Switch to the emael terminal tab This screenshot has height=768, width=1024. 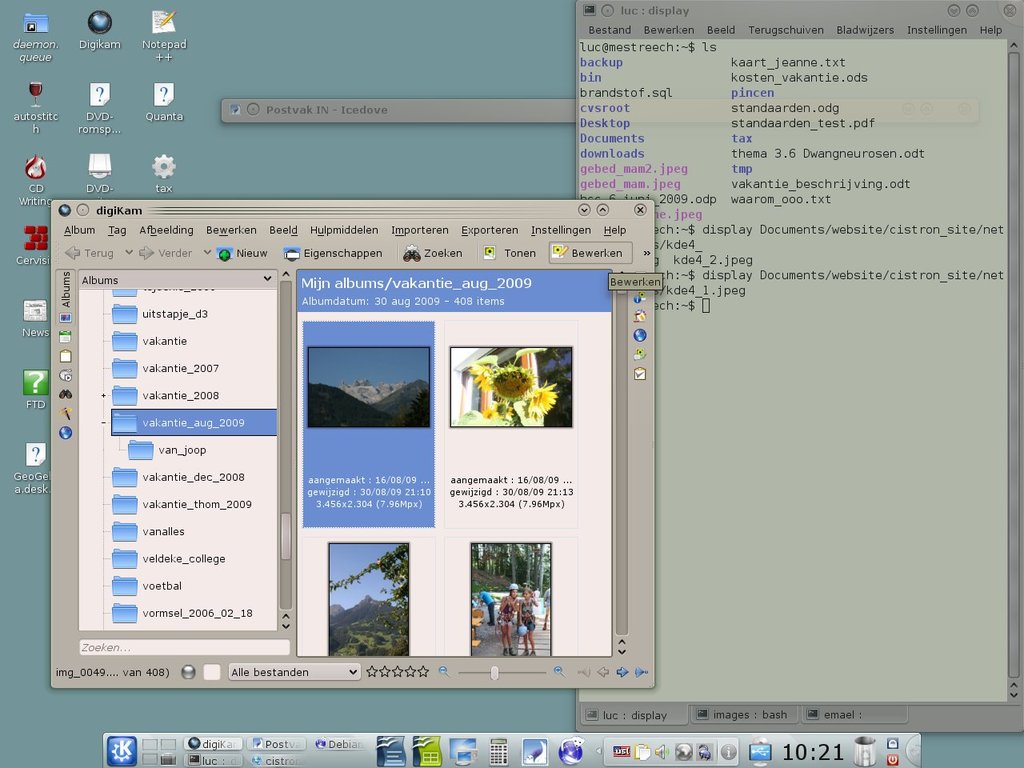[854, 715]
